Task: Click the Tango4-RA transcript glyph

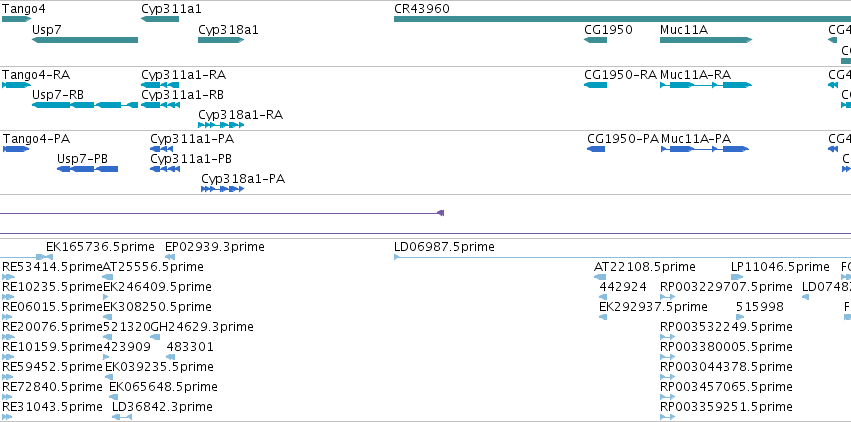Action: coord(16,85)
